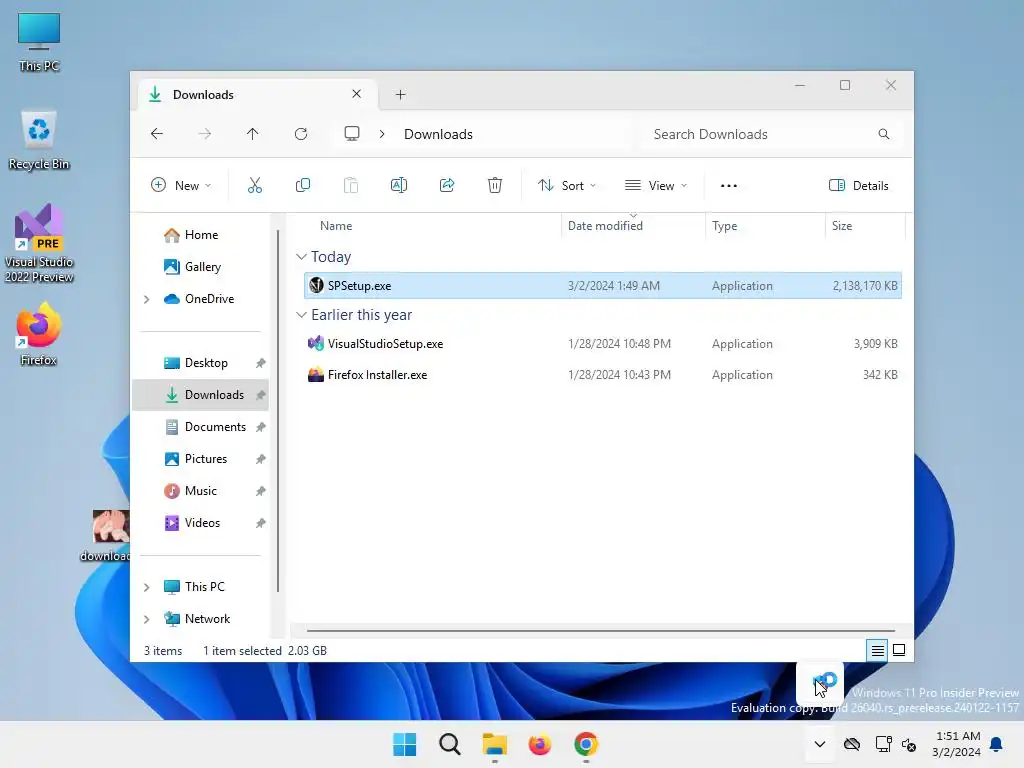Click the Search Downloads field
This screenshot has height=768, width=1024.
(773, 134)
